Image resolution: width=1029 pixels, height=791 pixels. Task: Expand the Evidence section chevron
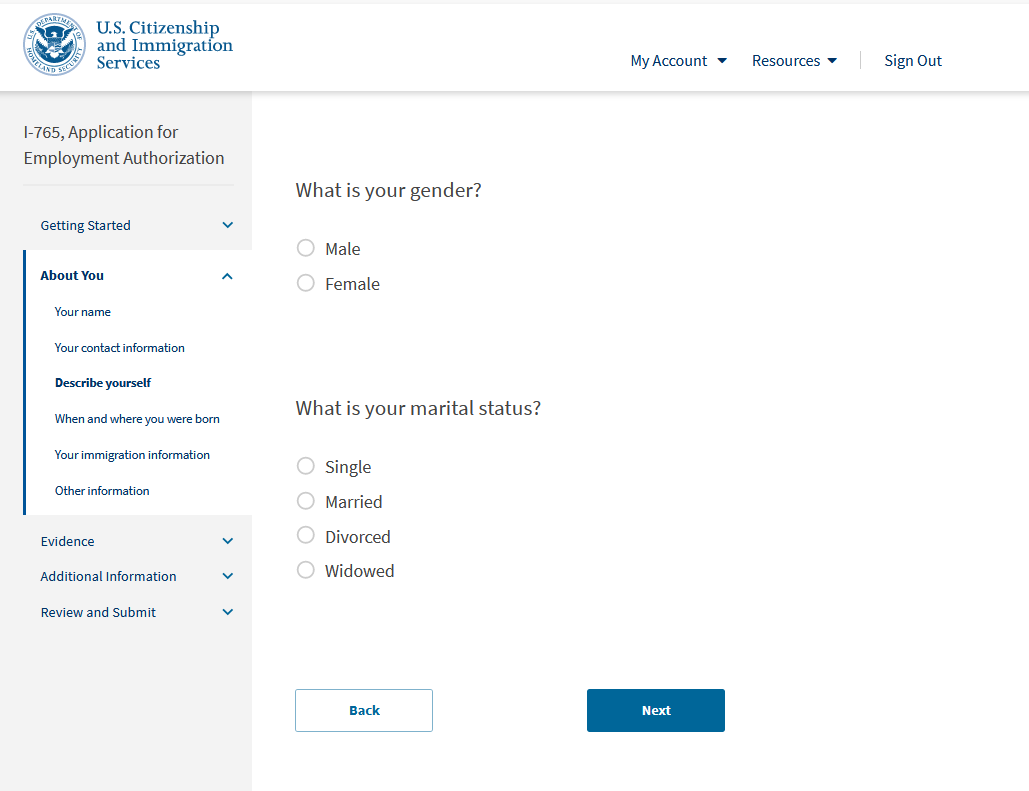click(227, 541)
